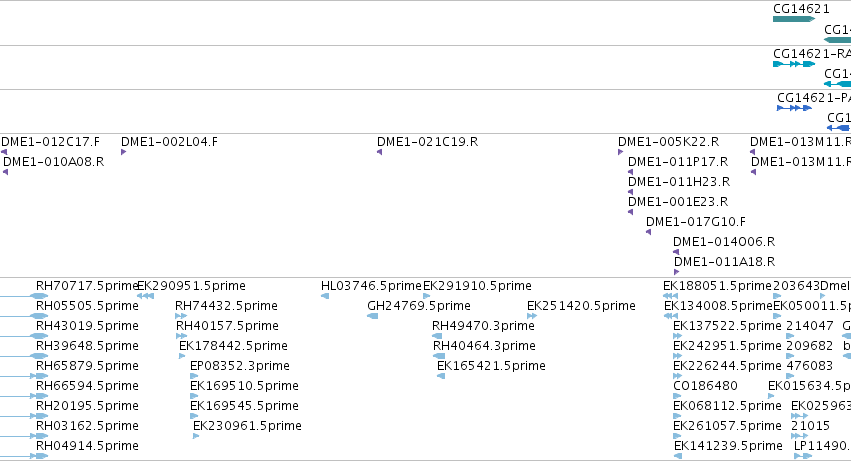The width and height of the screenshot is (851, 461).
Task: Select the HL03746.5prime EST arrow
Action: click(325, 296)
